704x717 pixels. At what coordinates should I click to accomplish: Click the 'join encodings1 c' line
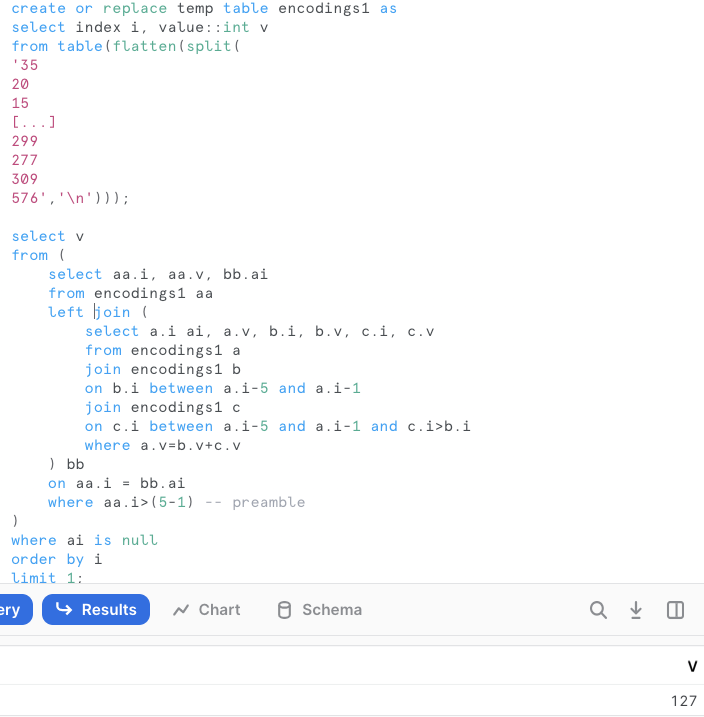[x=163, y=407]
